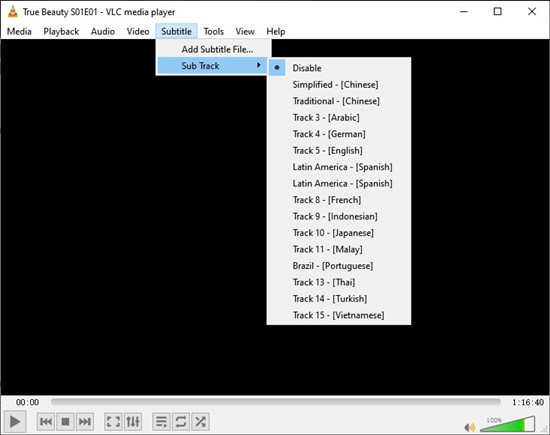550x435 pixels.
Task: Open the Audio menu
Action: [103, 32]
